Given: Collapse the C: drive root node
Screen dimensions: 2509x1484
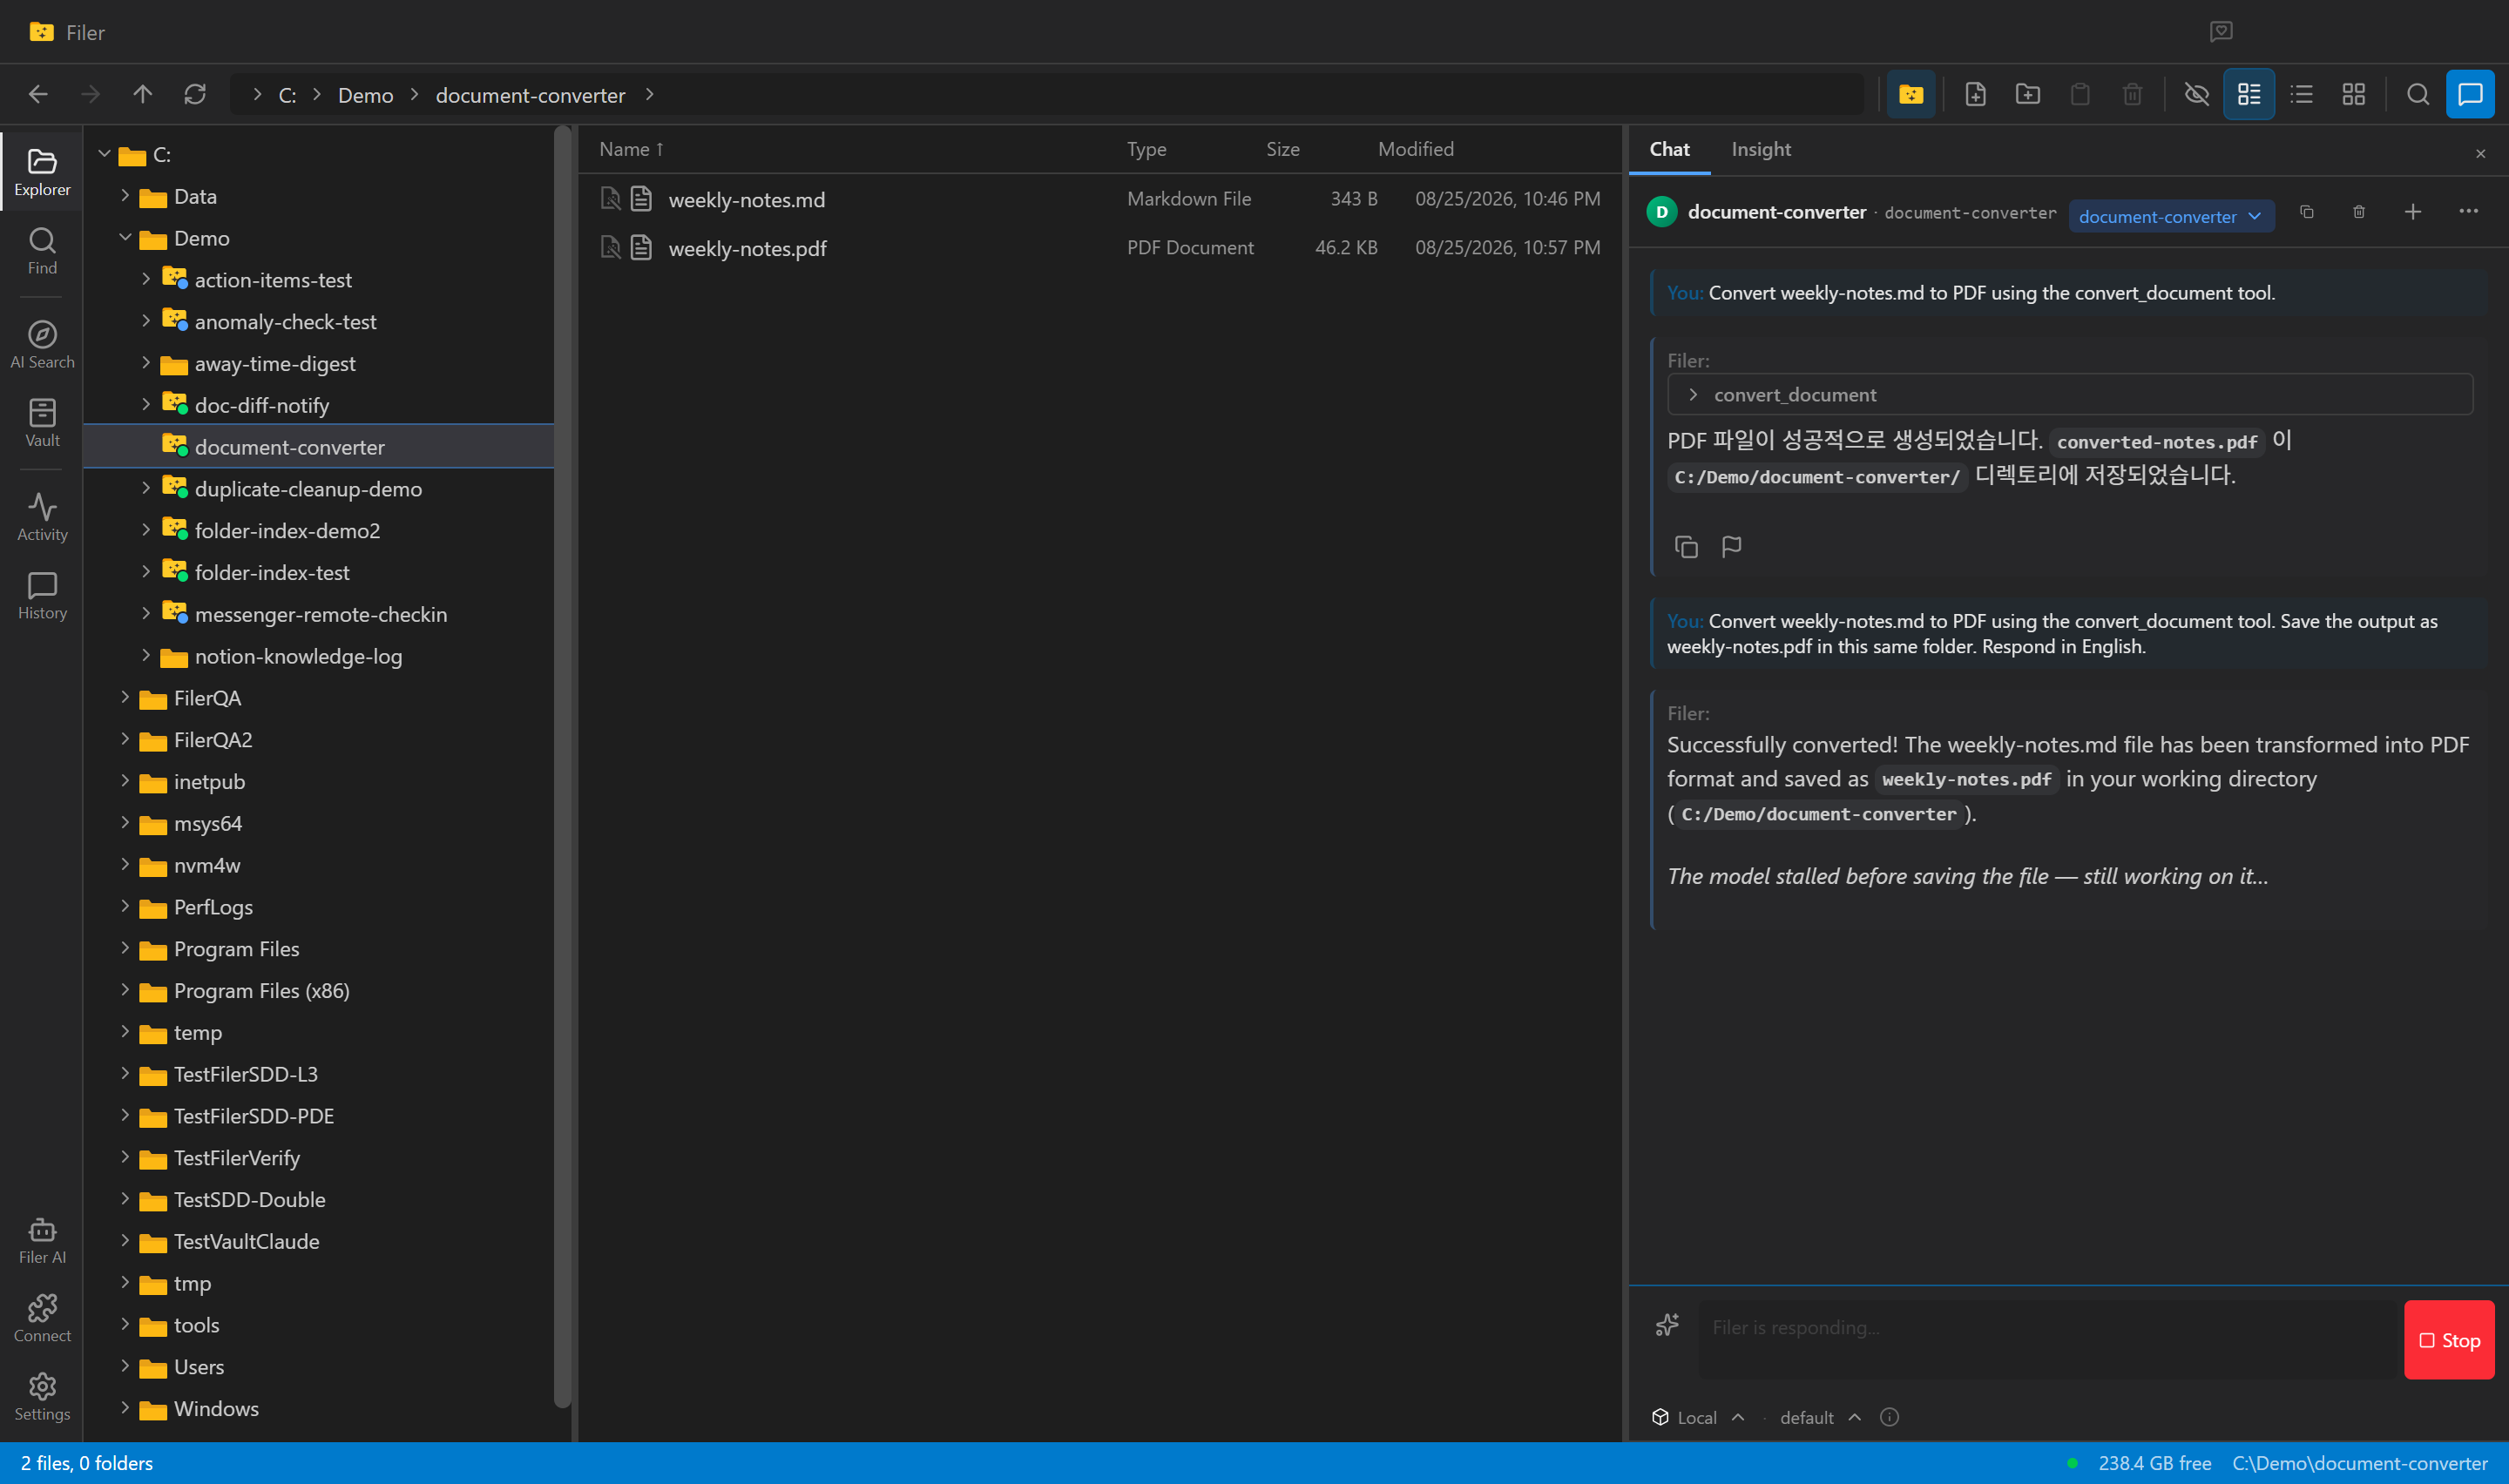Looking at the screenshot, I should pos(104,154).
